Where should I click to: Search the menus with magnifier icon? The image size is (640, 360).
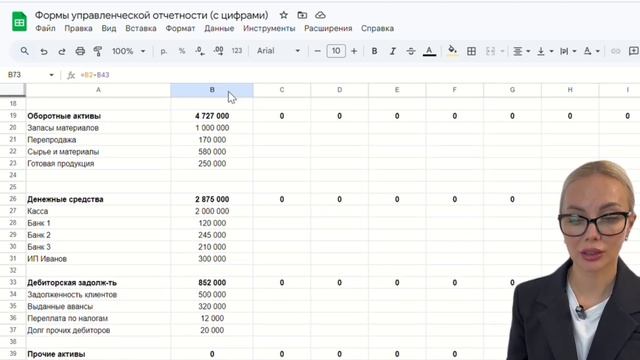pyautogui.click(x=24, y=51)
